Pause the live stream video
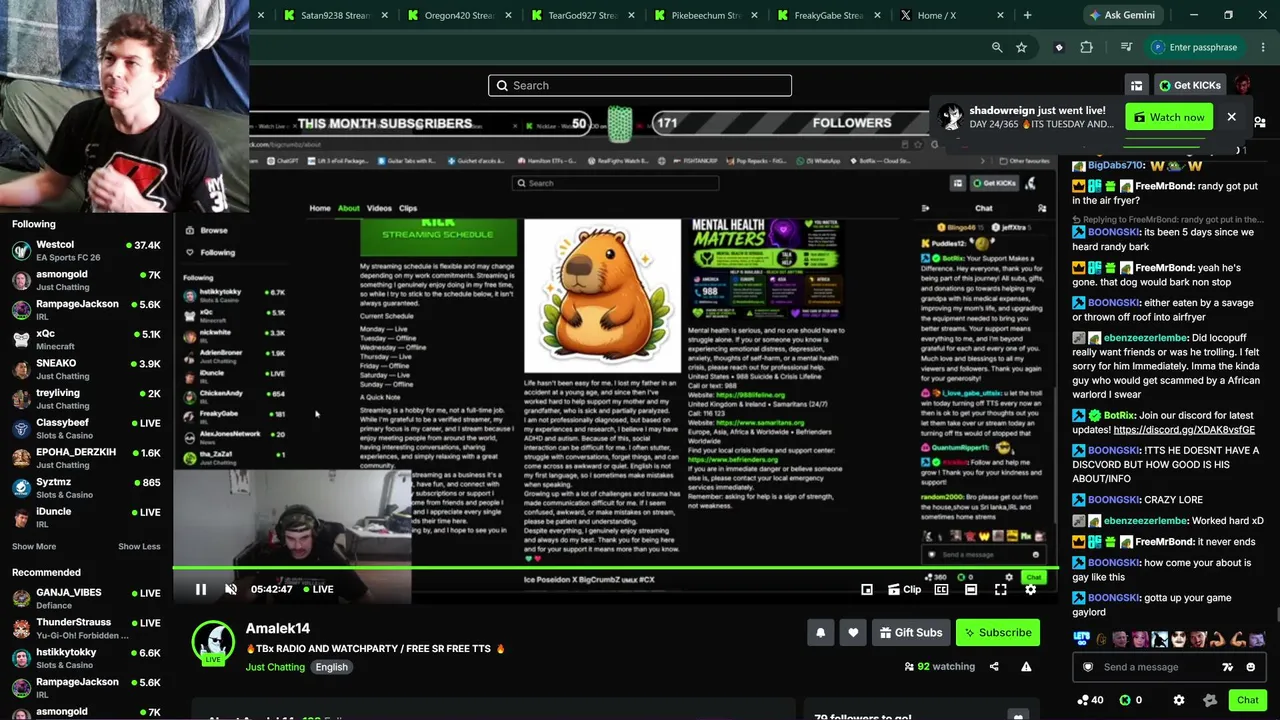This screenshot has width=1280, height=720. pyautogui.click(x=201, y=589)
